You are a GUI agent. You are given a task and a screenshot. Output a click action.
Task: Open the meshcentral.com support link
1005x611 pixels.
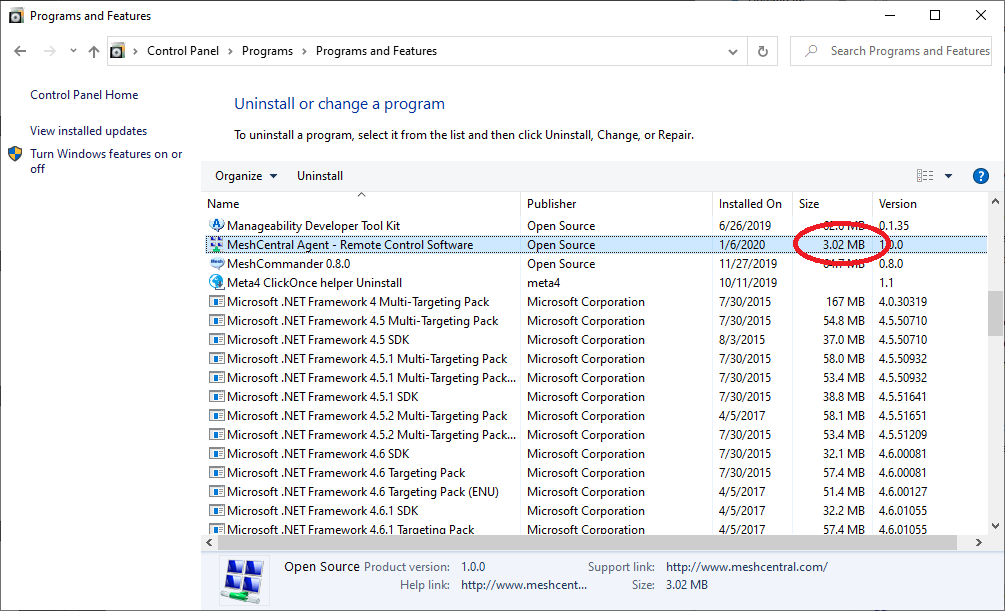pyautogui.click(x=747, y=567)
